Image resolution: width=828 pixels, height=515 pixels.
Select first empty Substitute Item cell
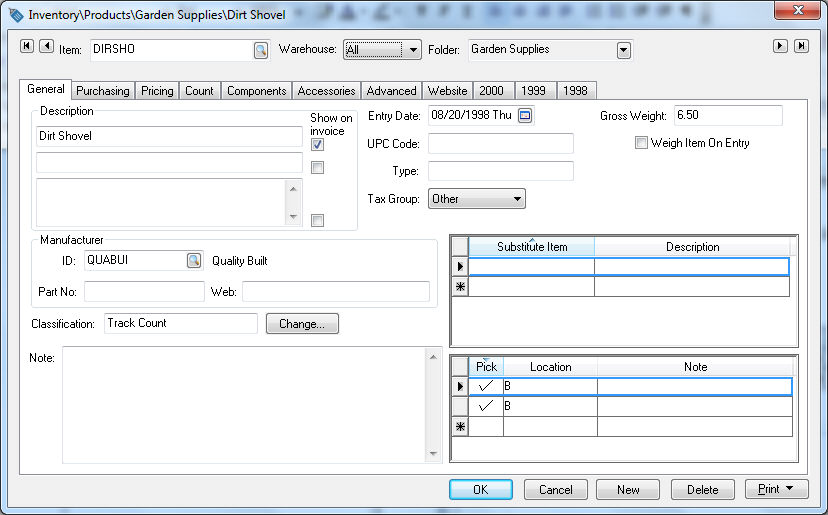coord(532,267)
